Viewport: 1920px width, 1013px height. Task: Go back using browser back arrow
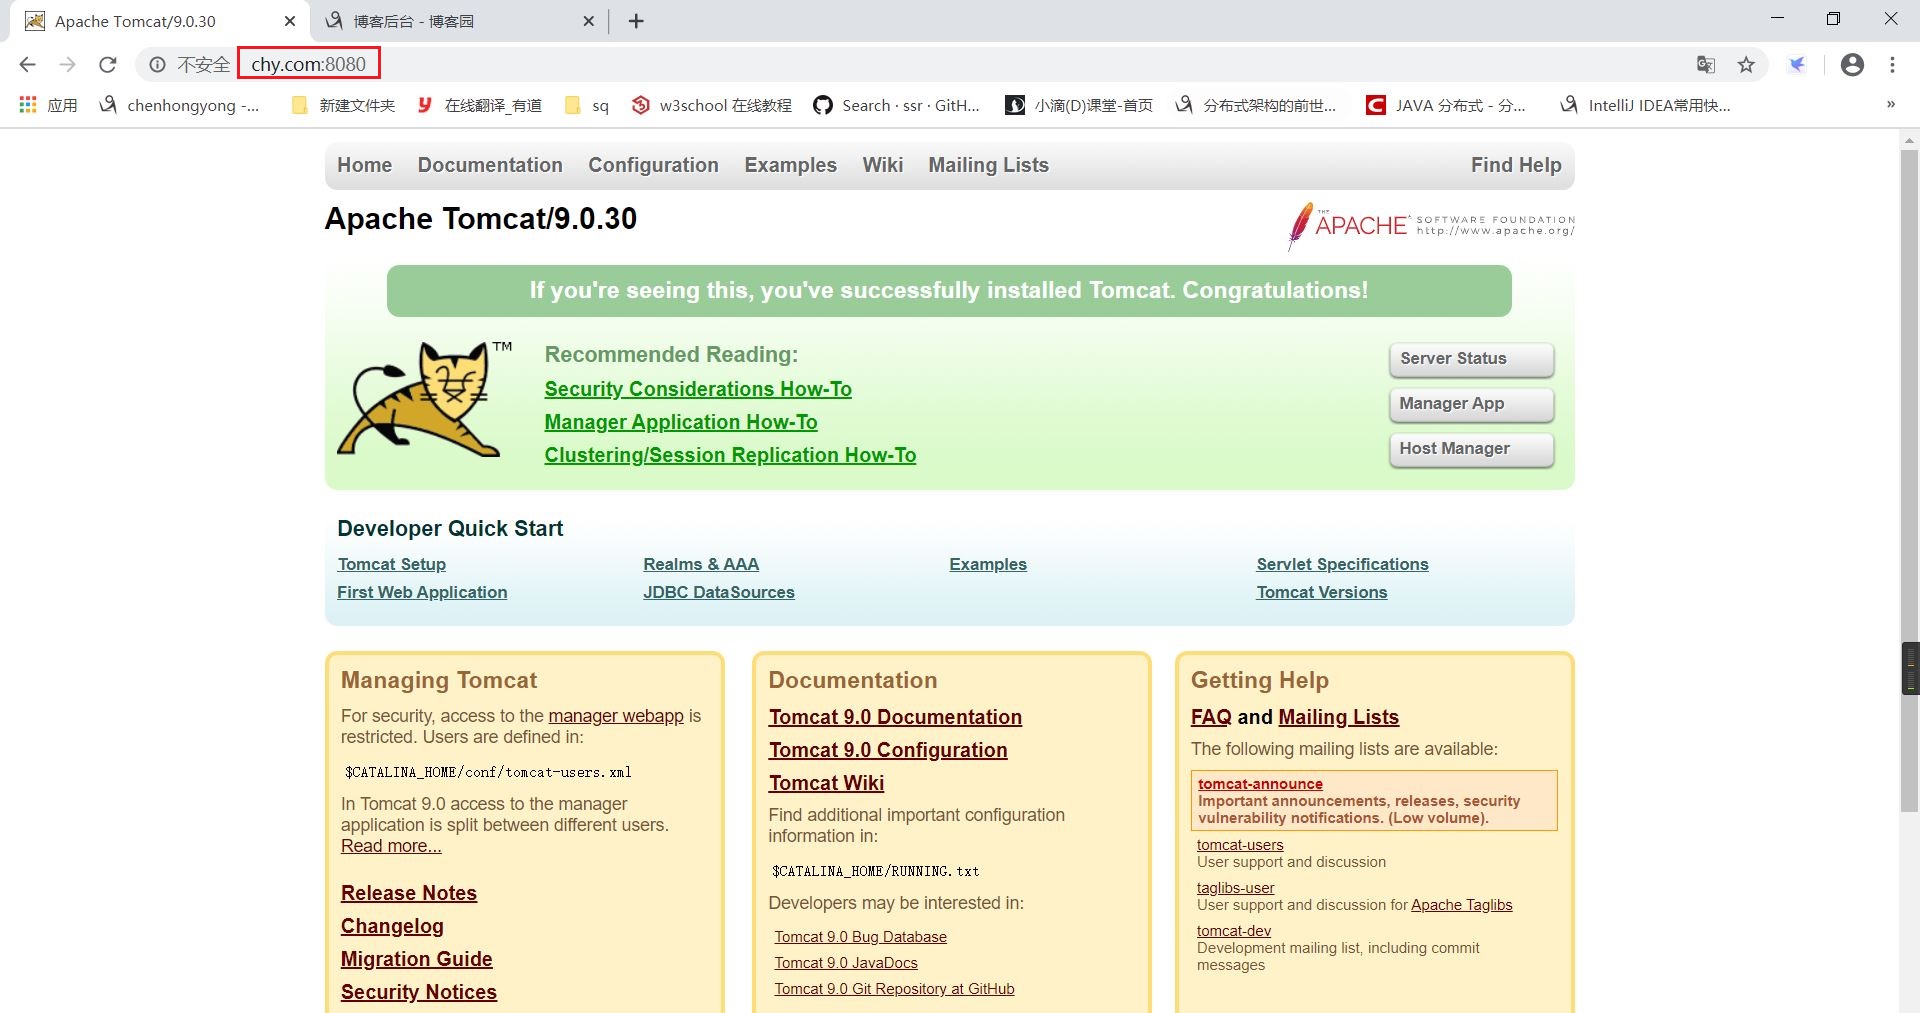(27, 65)
